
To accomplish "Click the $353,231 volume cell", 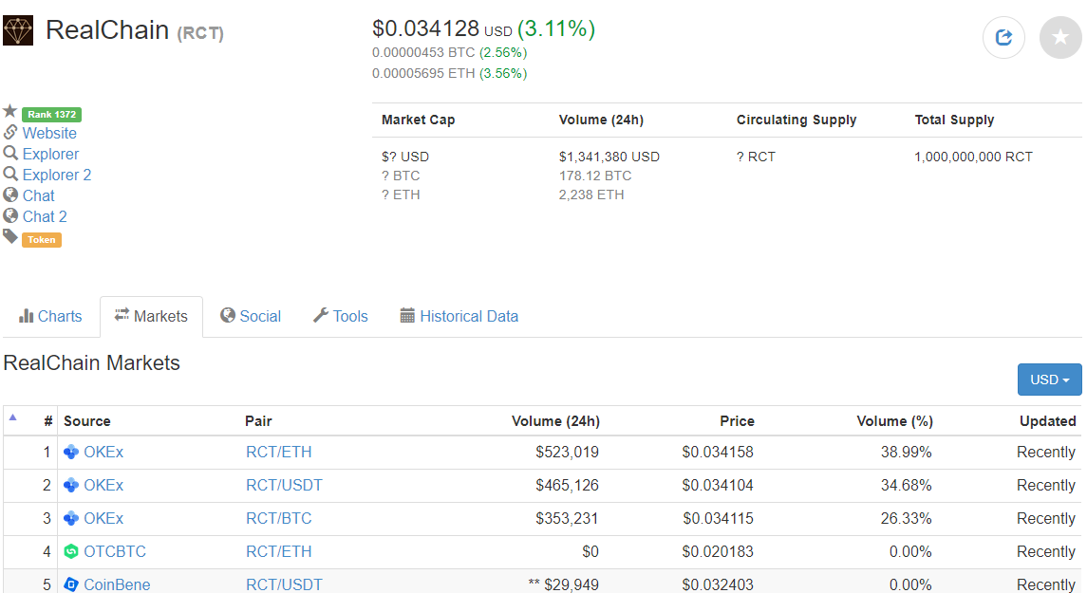I will 567,519.
